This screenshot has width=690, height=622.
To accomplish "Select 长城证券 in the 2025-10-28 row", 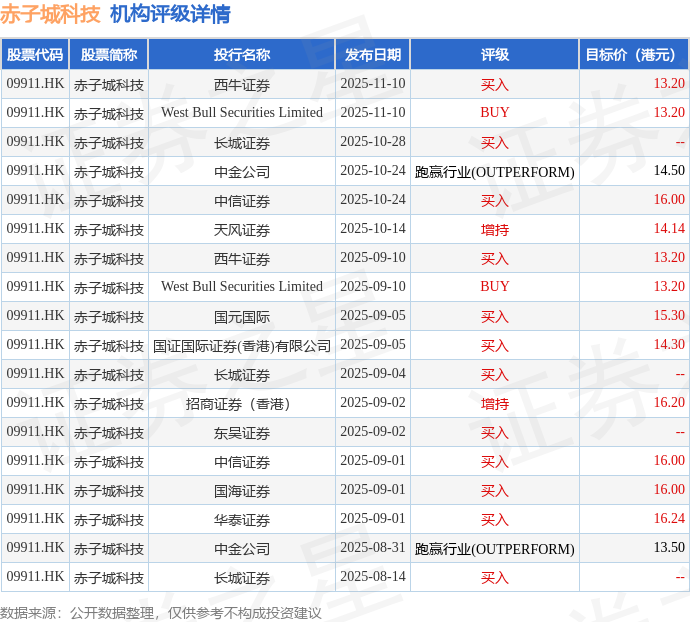I will (242, 143).
